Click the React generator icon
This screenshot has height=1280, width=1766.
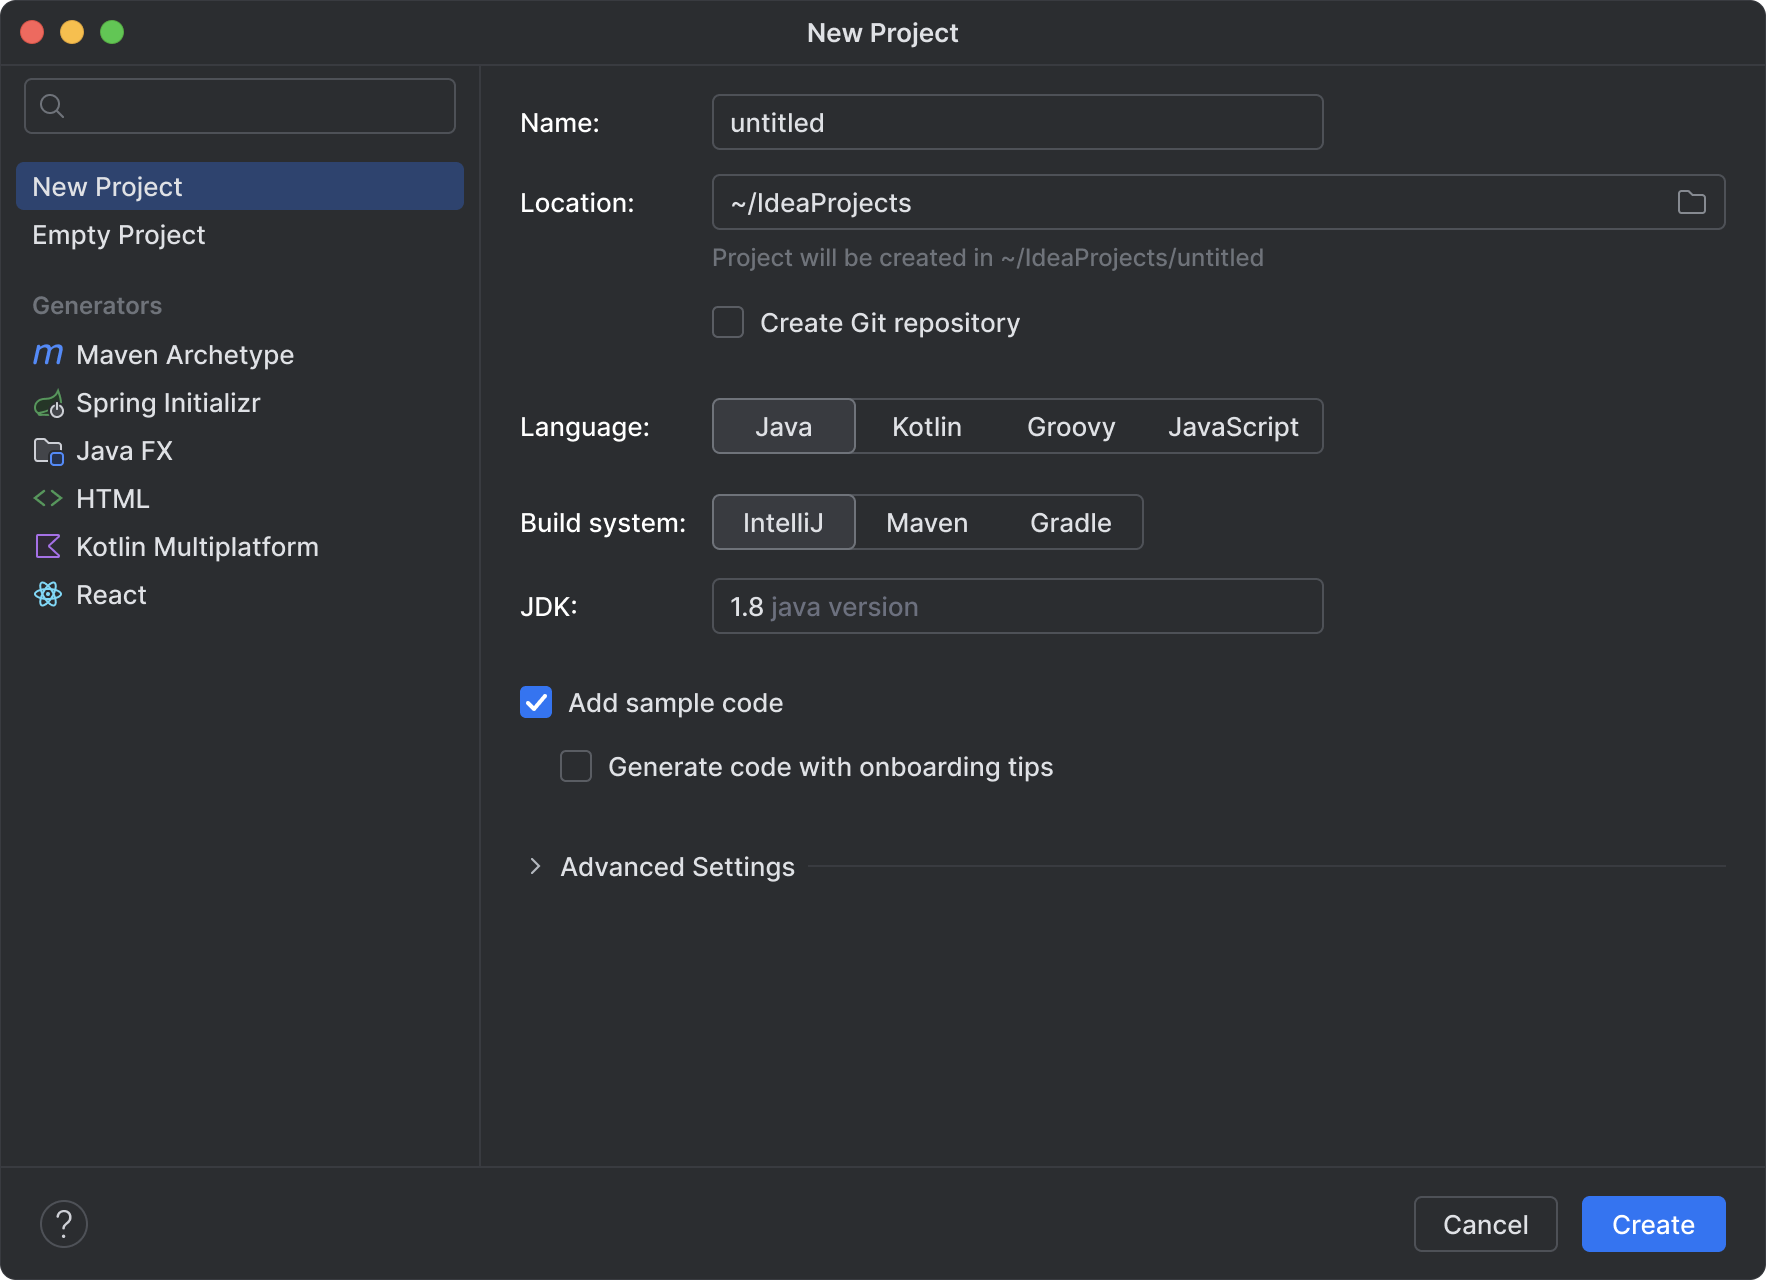tap(48, 594)
